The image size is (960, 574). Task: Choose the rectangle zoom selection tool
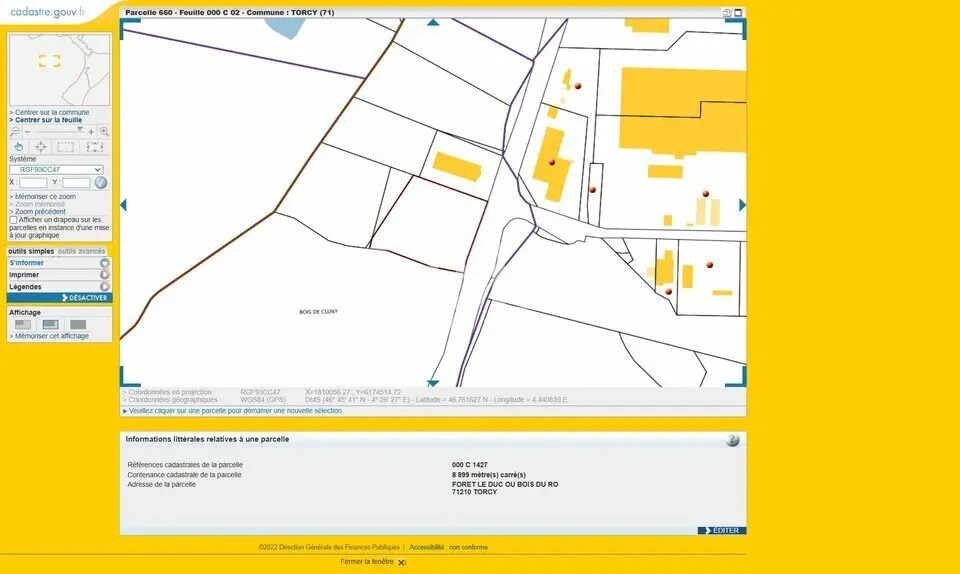(66, 147)
